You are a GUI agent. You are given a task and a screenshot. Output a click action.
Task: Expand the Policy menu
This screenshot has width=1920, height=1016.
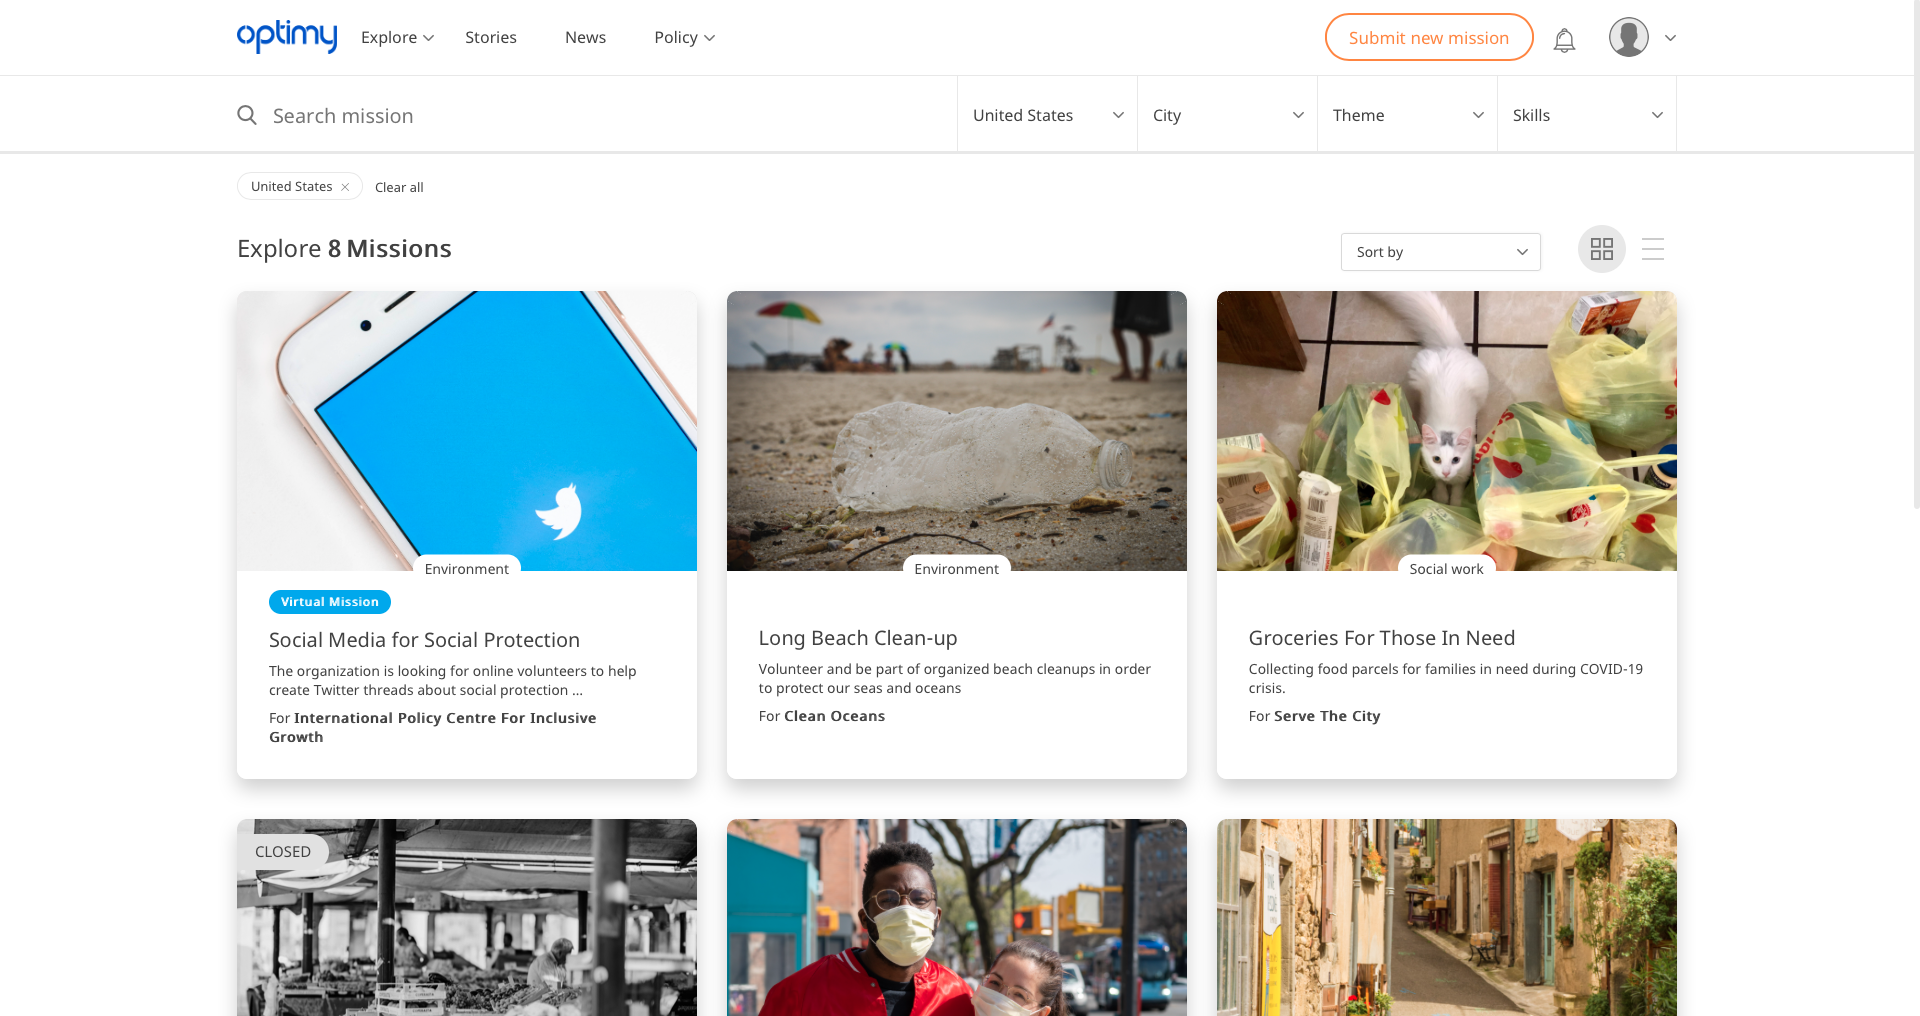click(x=685, y=37)
